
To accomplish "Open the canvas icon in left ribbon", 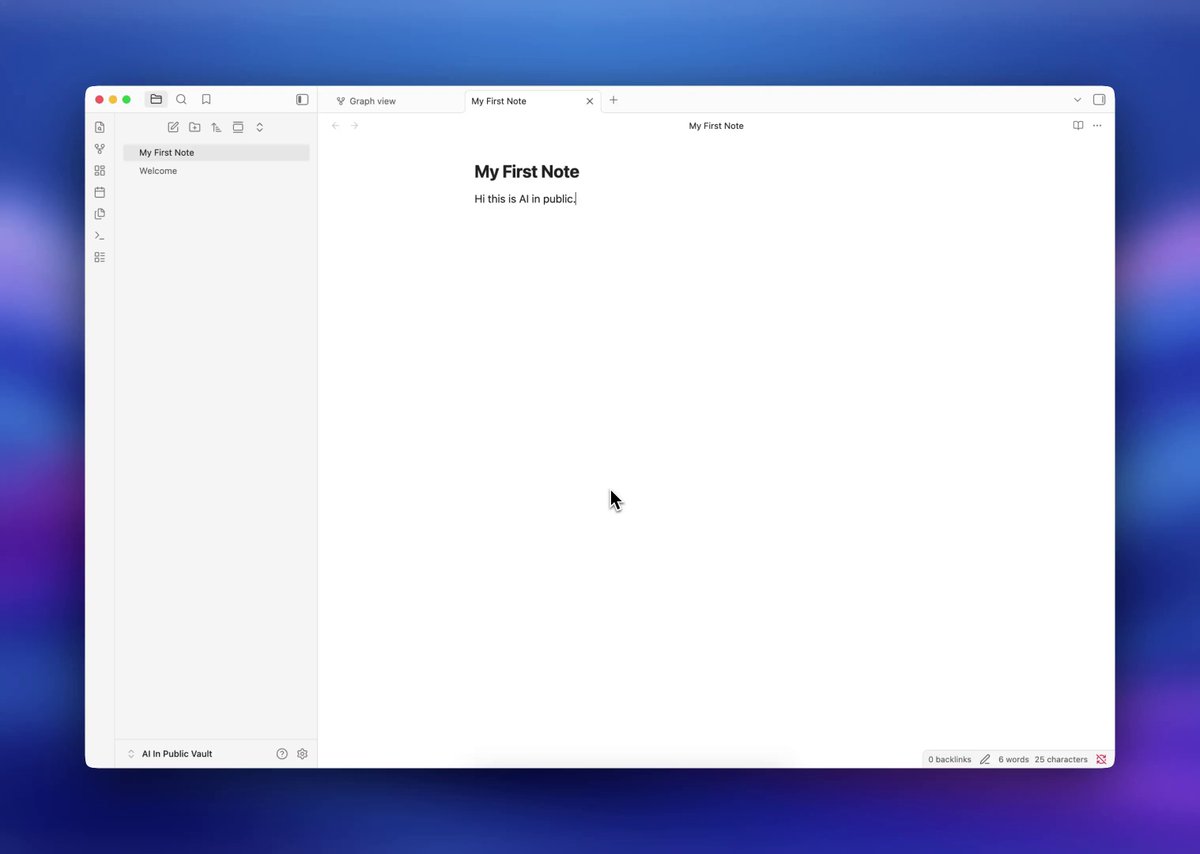I will click(x=100, y=171).
